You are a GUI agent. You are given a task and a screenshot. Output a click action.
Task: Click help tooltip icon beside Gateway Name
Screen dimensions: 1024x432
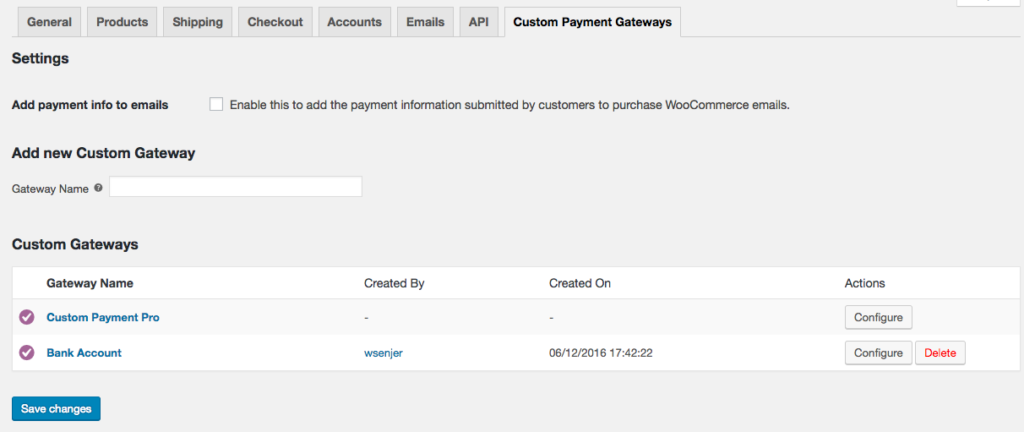[x=98, y=188]
